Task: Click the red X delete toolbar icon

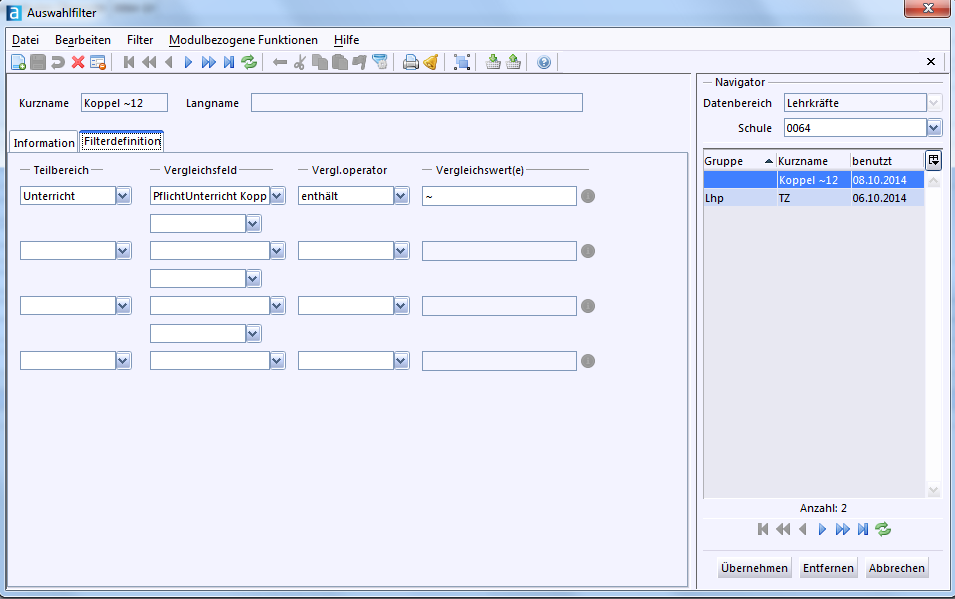Action: tap(78, 62)
